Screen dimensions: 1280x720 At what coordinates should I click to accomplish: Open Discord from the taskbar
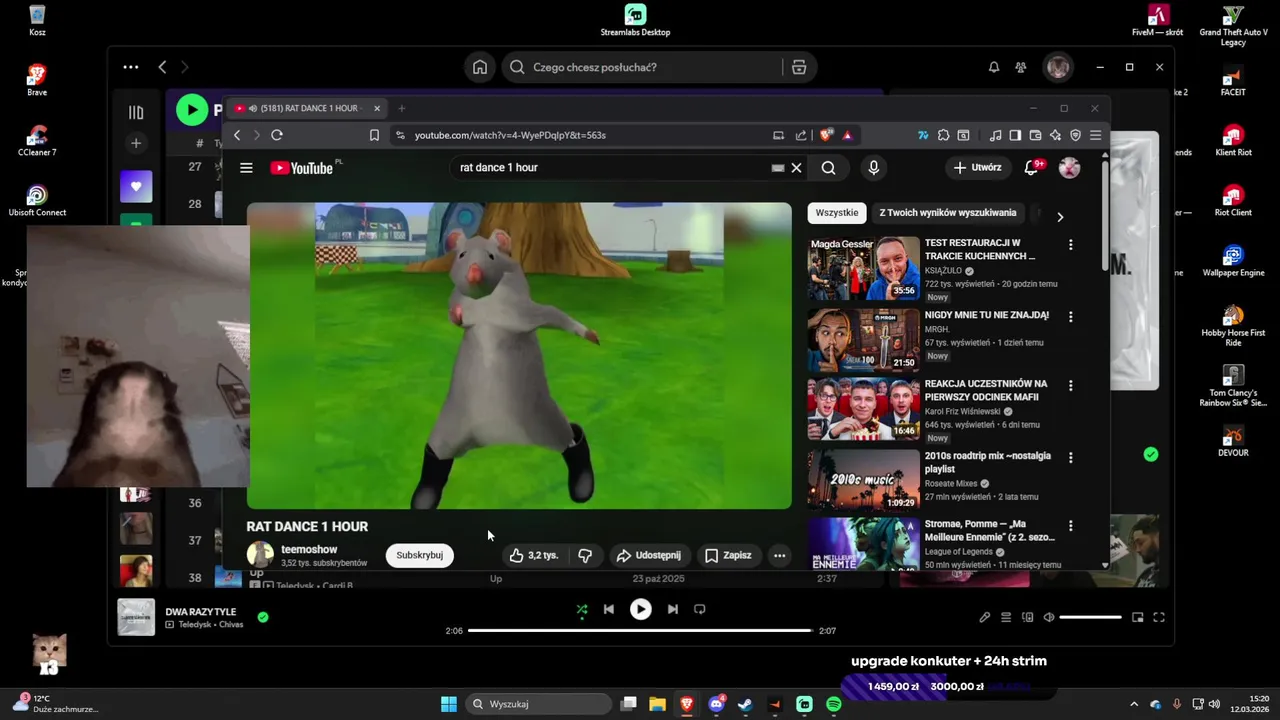coord(716,704)
